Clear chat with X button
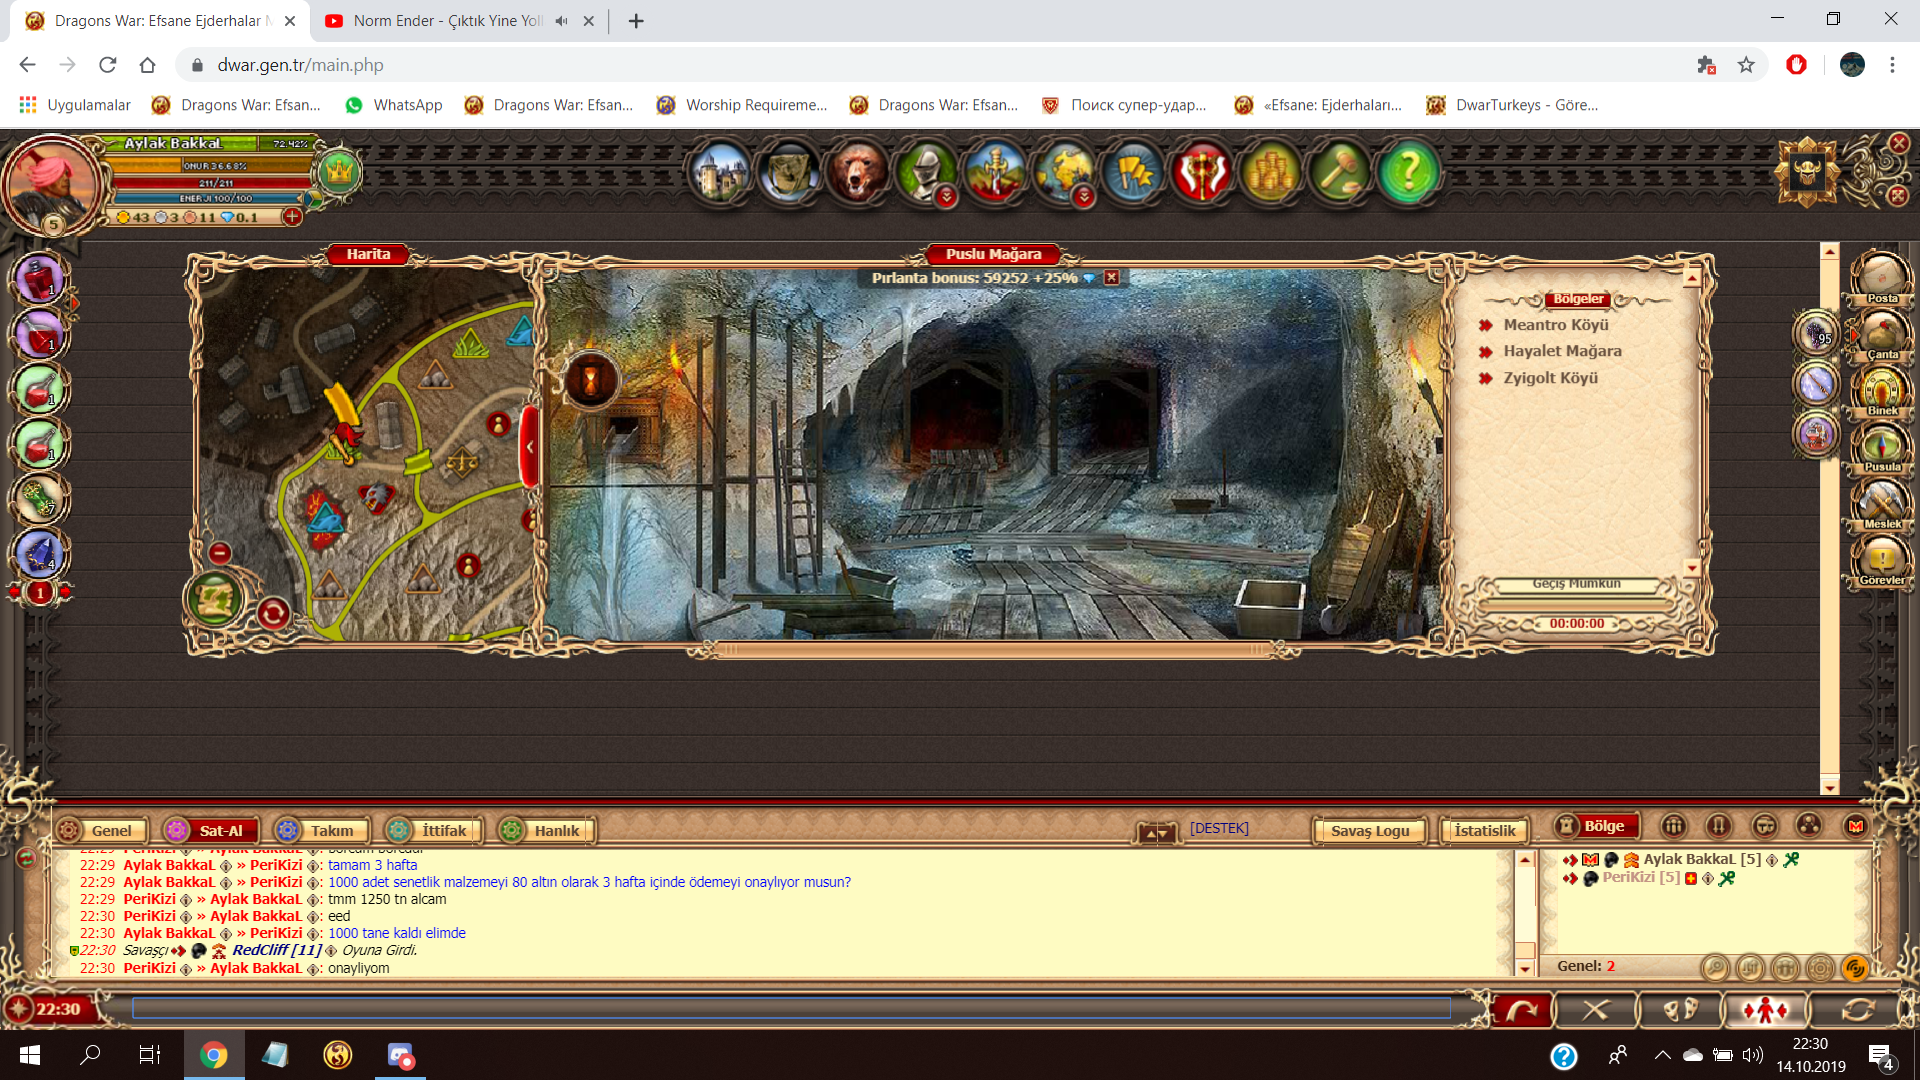 1595,1010
